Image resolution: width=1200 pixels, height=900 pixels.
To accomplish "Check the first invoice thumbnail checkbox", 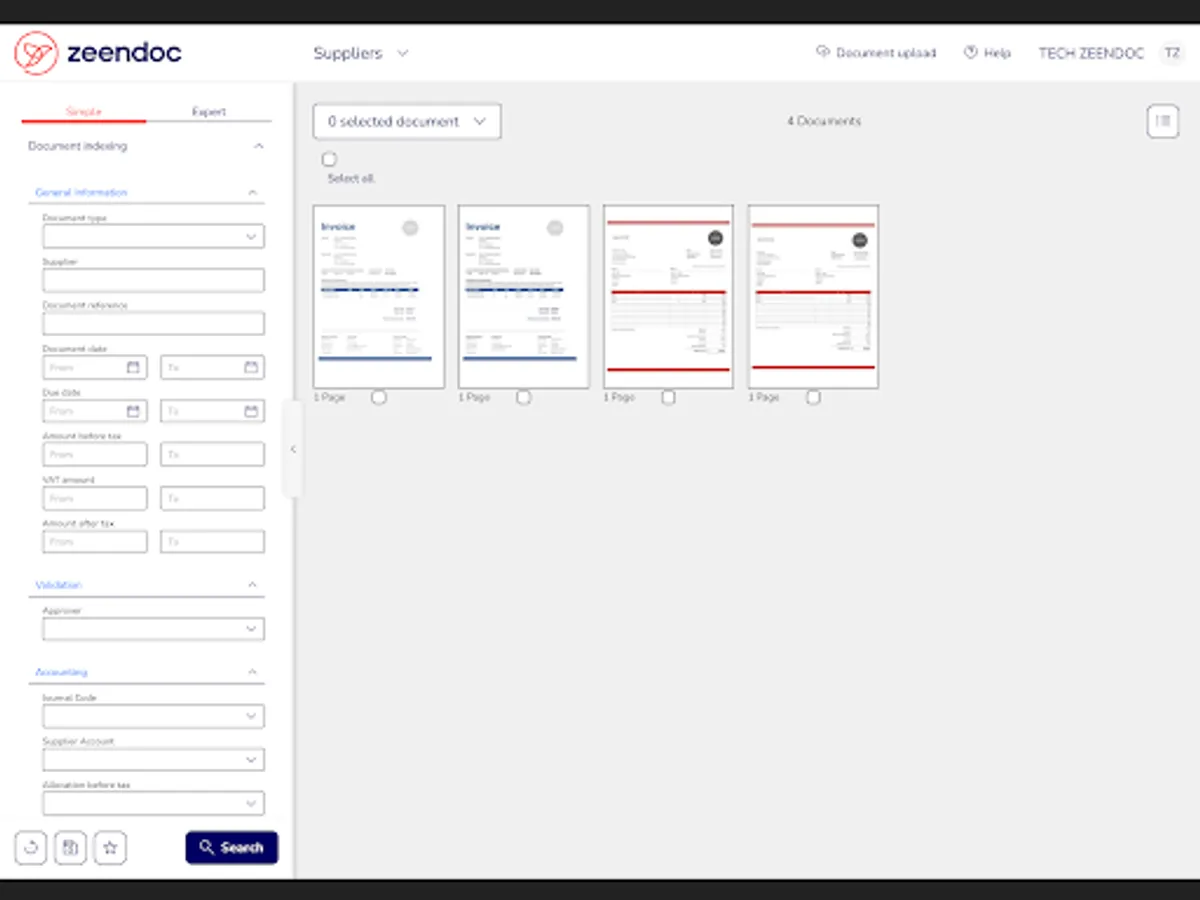I will [x=379, y=397].
